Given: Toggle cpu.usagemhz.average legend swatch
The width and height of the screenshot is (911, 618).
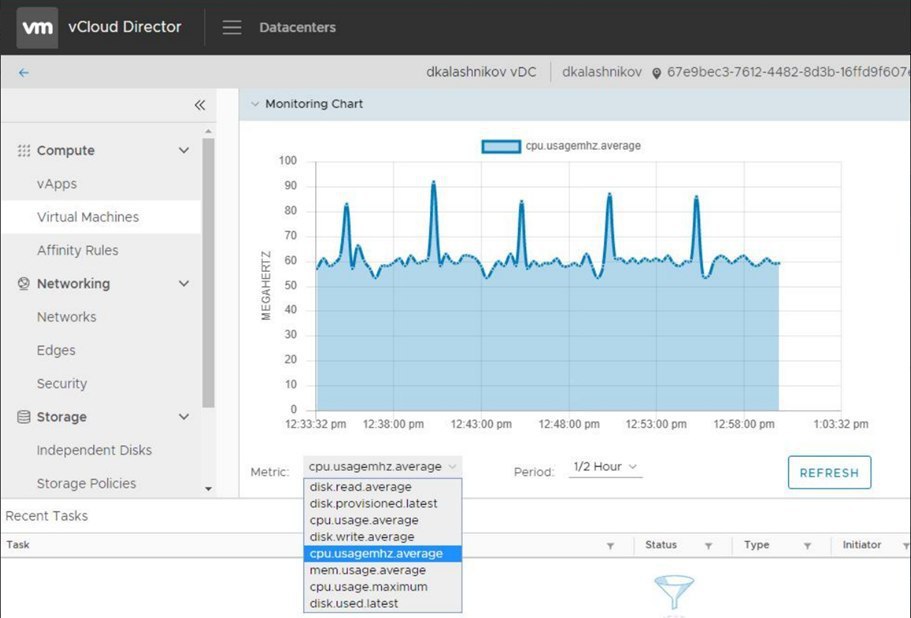Looking at the screenshot, I should tap(501, 146).
